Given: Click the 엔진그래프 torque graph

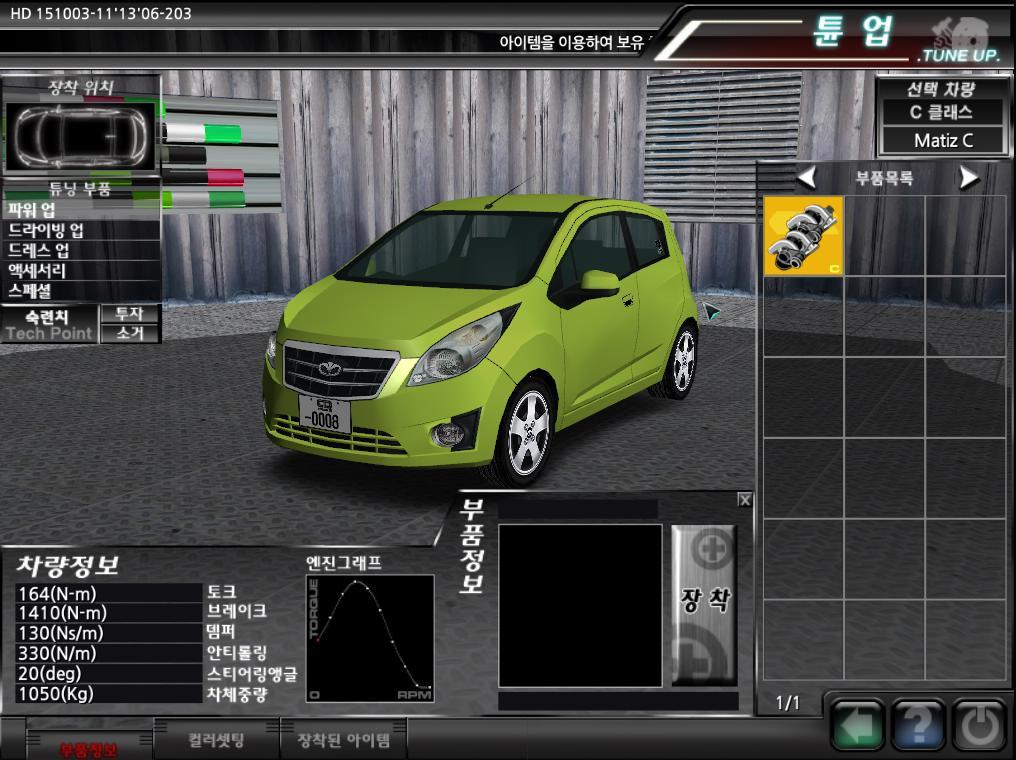Looking at the screenshot, I should 370,638.
